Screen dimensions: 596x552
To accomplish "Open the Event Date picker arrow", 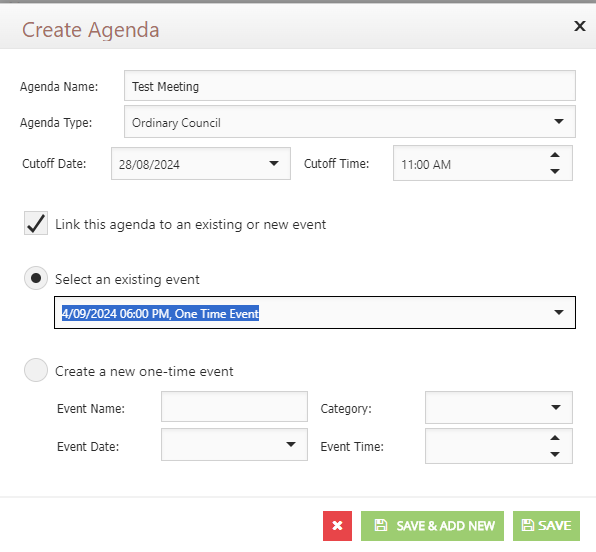I will [x=291, y=444].
